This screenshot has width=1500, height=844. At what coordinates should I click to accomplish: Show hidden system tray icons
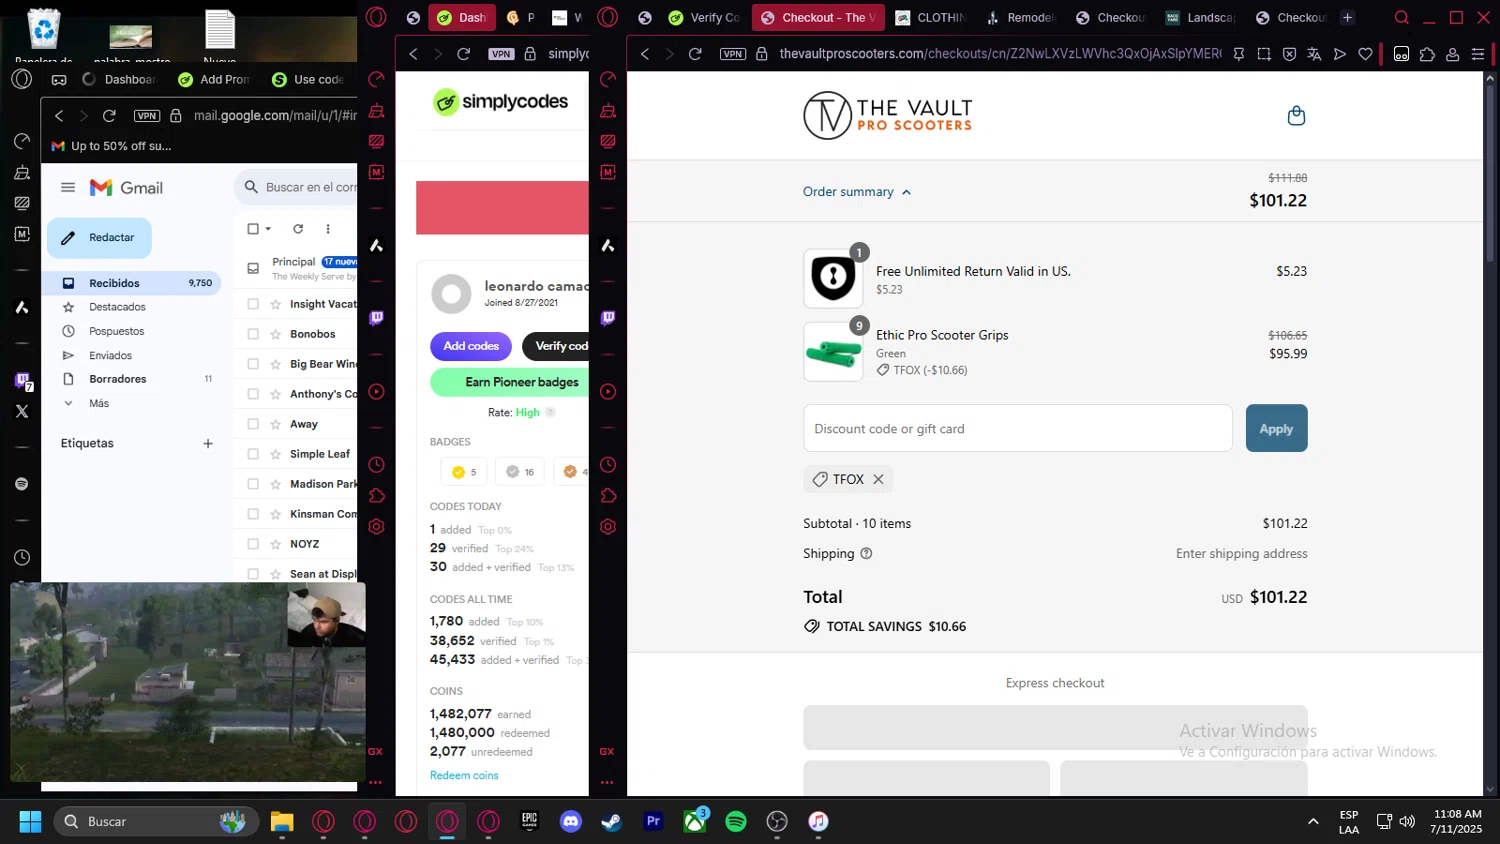point(1313,821)
